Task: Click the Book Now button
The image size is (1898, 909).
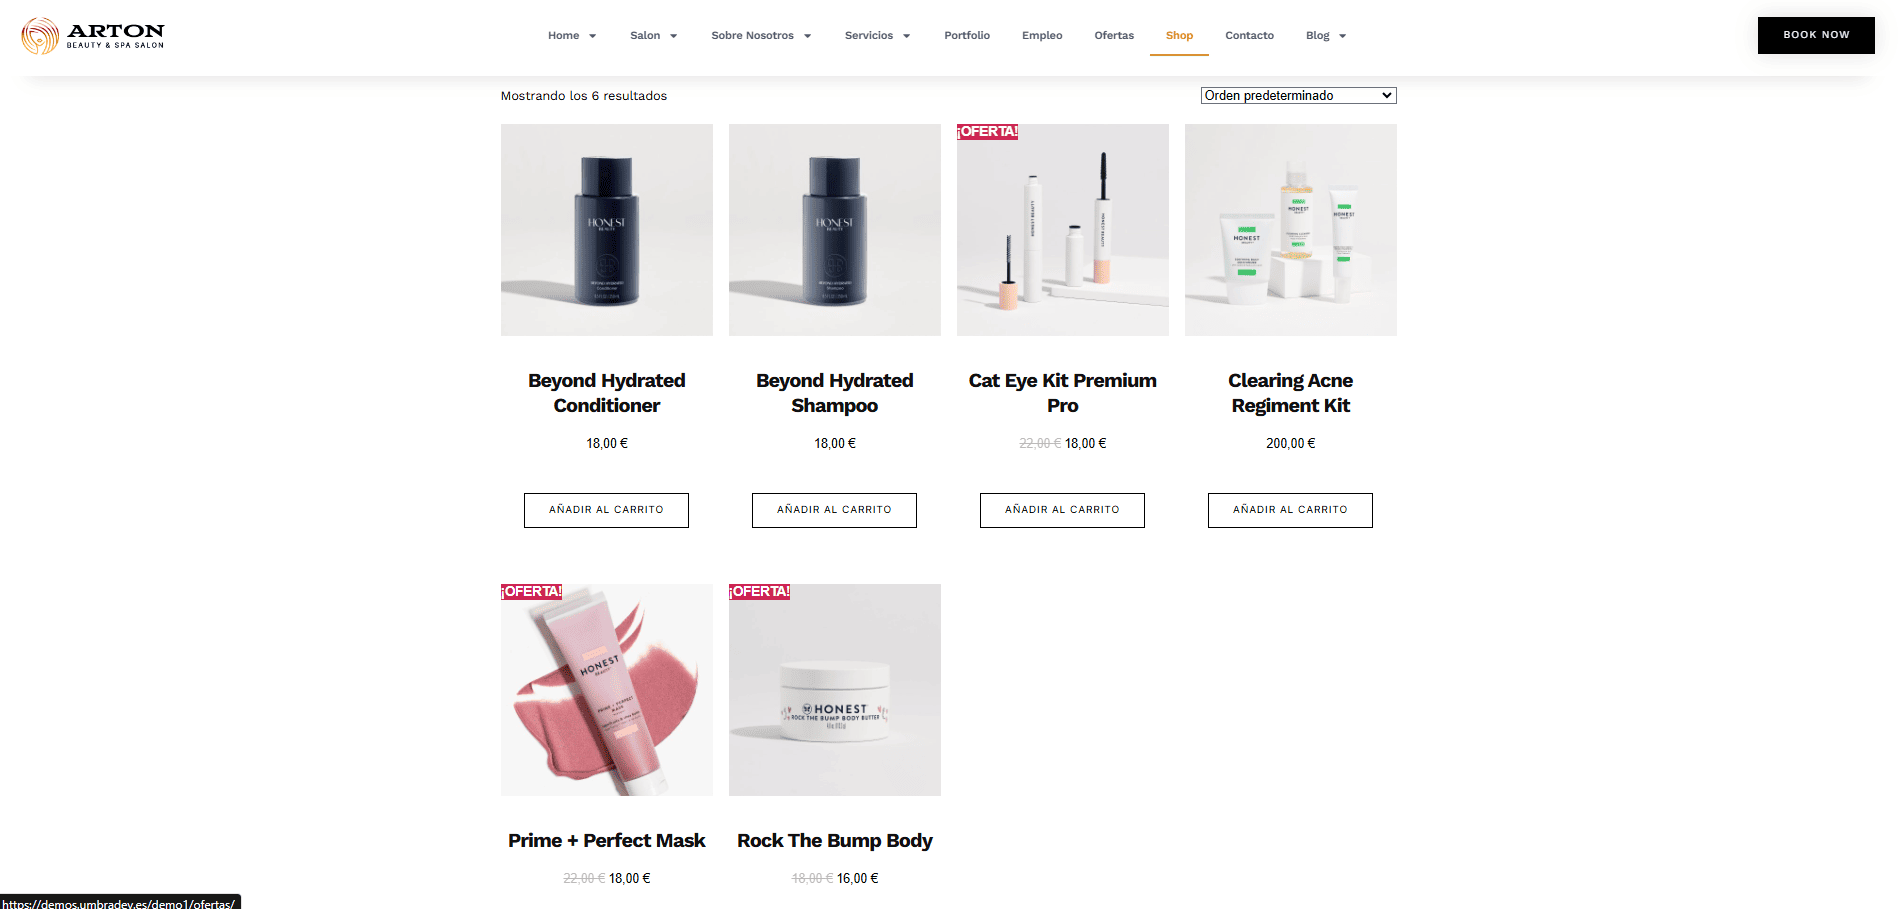Action: (1816, 35)
